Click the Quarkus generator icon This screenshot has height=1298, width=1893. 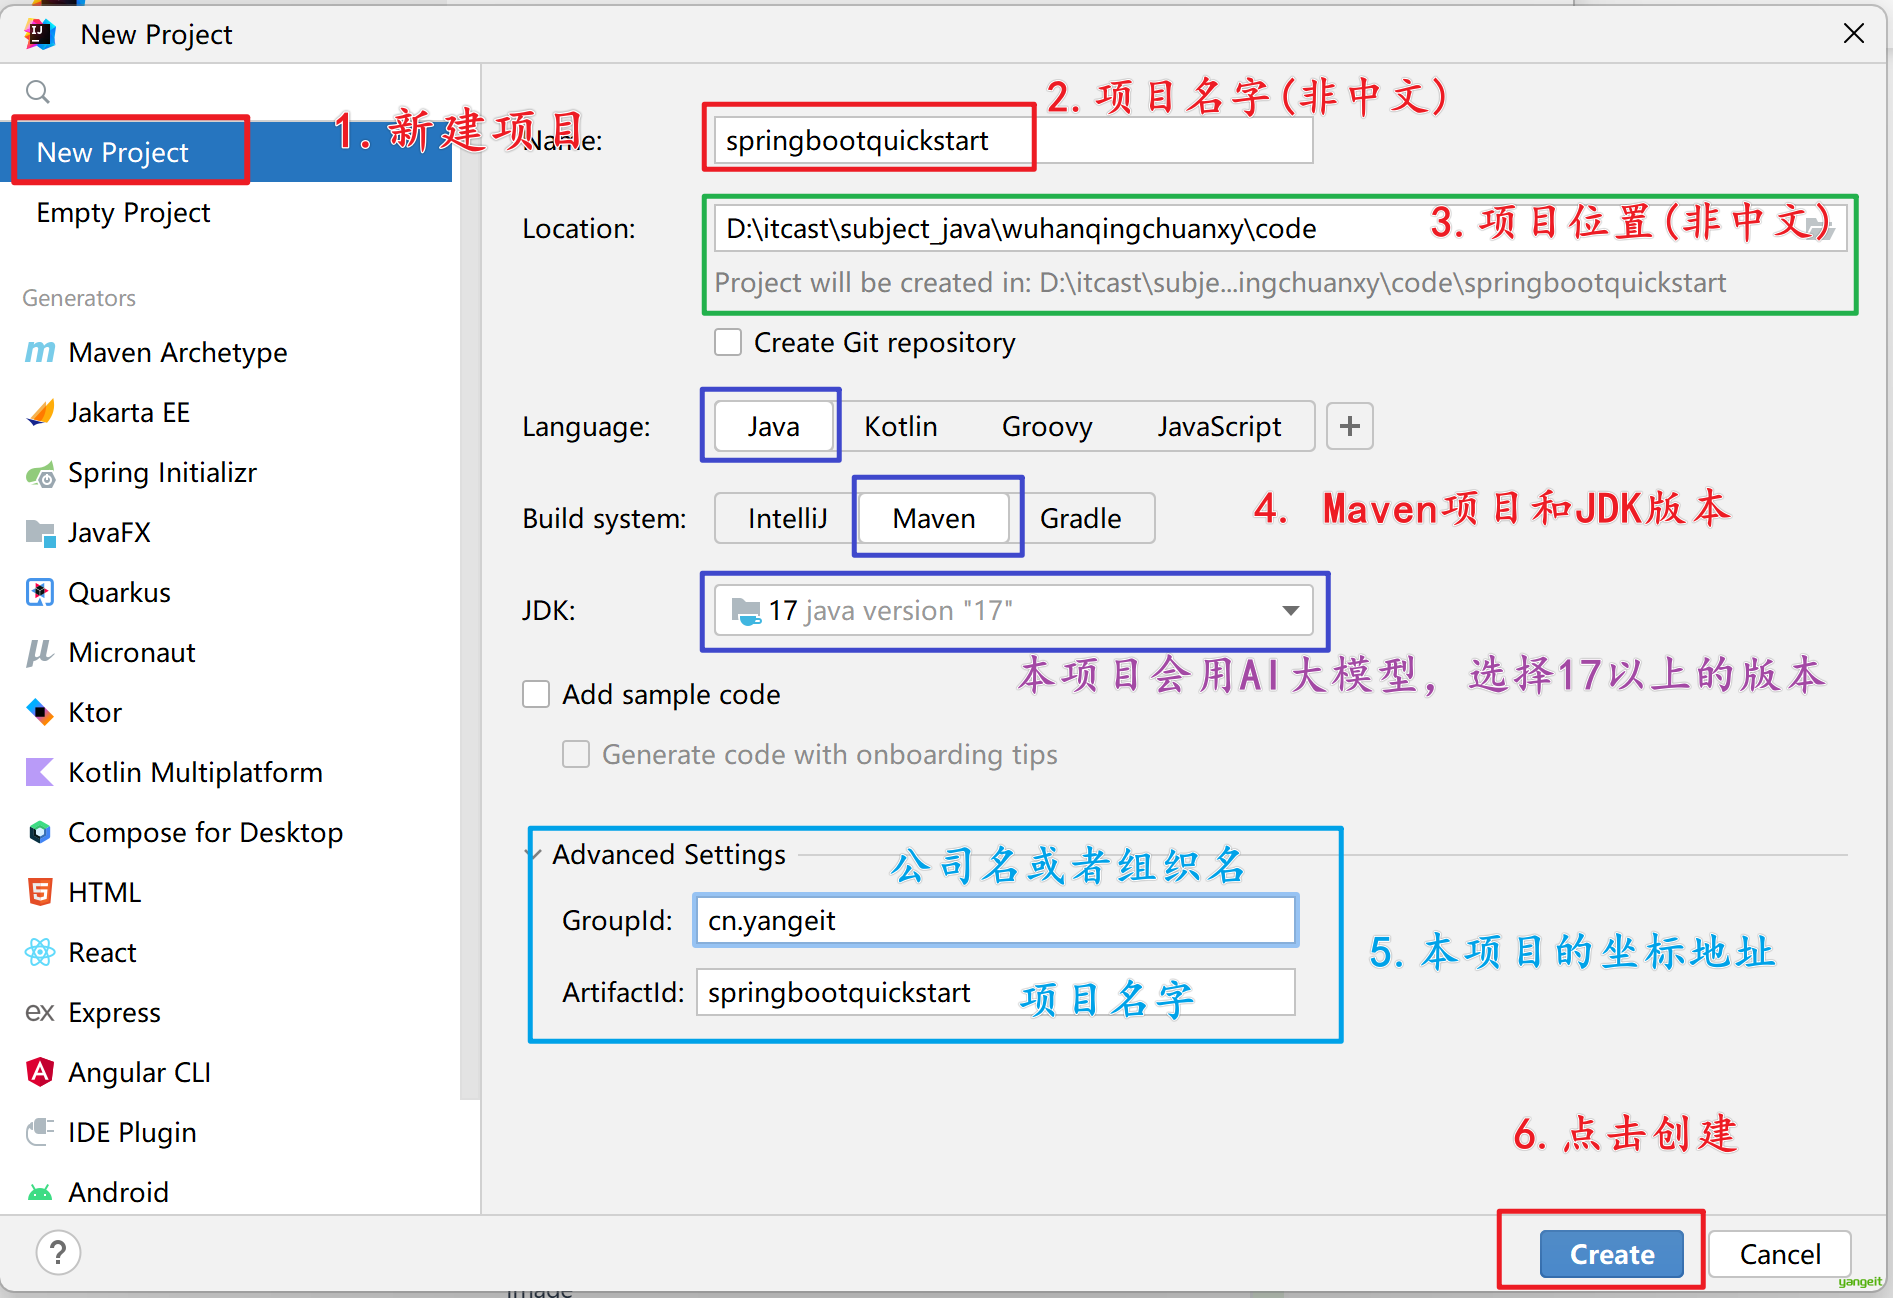[40, 592]
